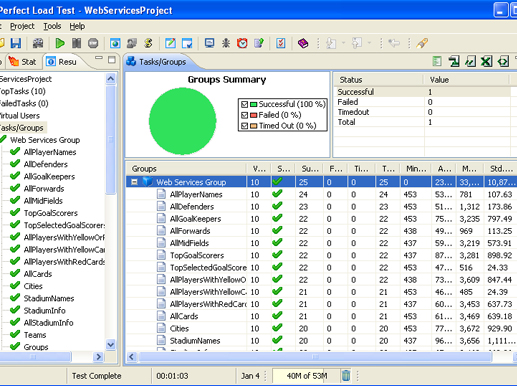The height and width of the screenshot is (386, 517).
Task: Click the Successful status row
Action: [423, 92]
